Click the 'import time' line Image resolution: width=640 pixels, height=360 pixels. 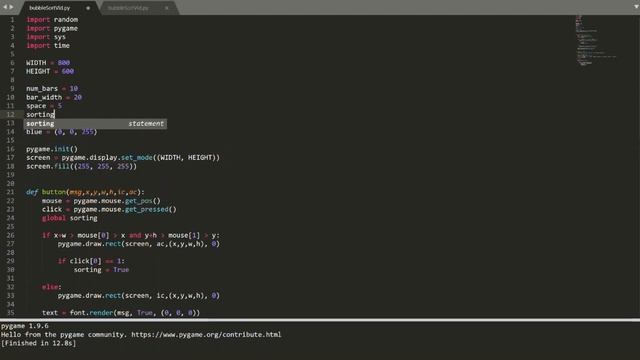tap(48, 45)
